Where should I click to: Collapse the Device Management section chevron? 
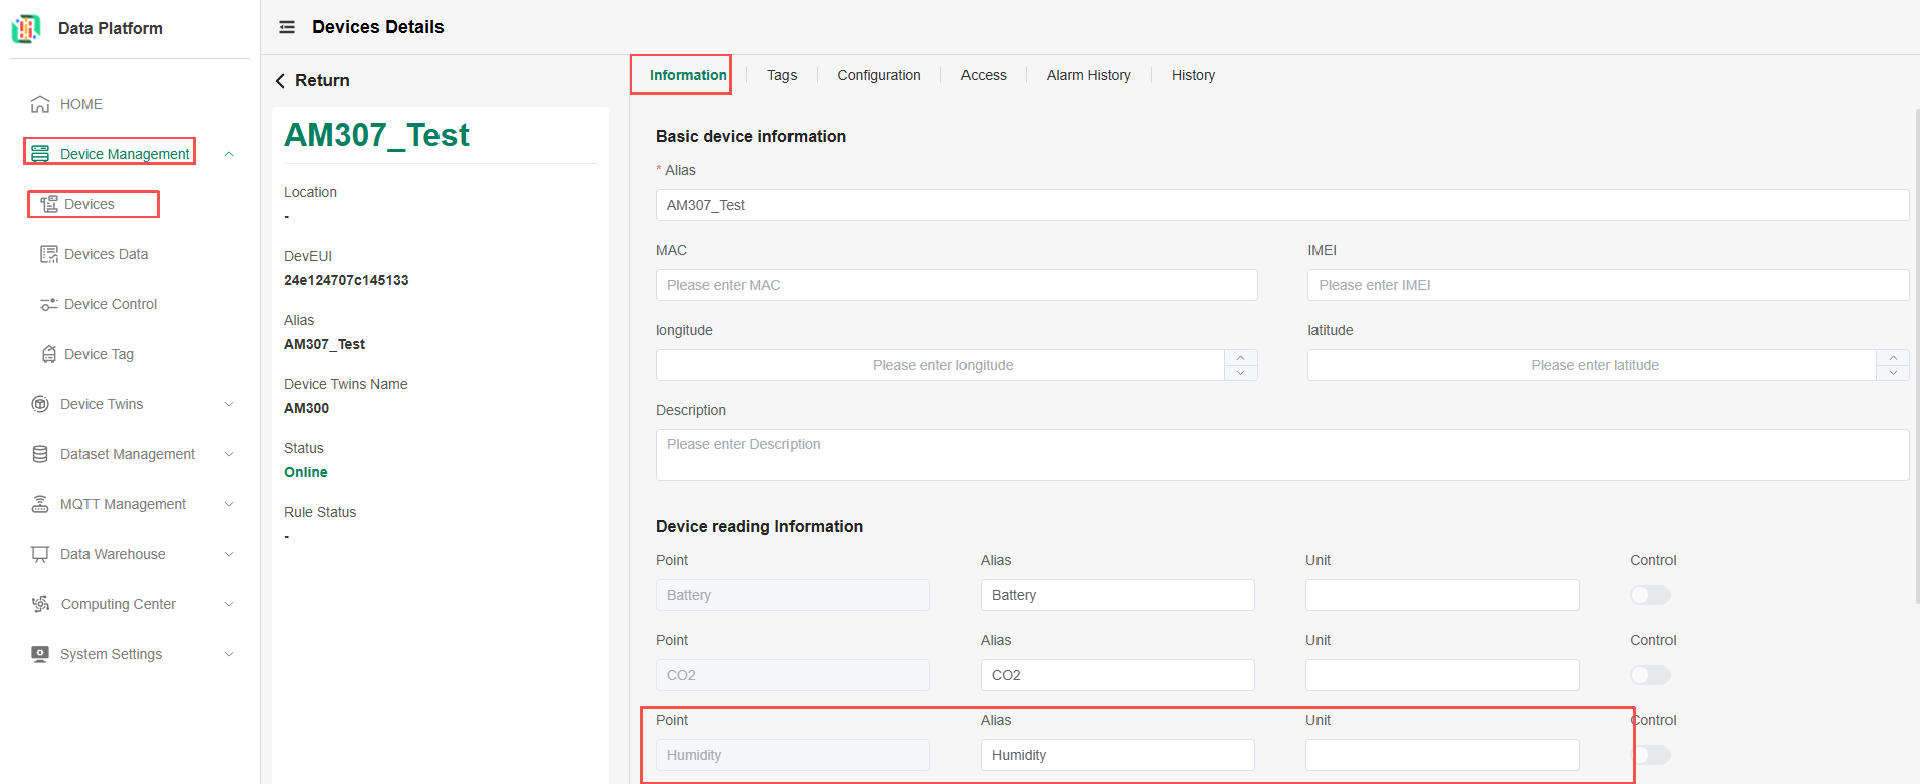coord(229,154)
